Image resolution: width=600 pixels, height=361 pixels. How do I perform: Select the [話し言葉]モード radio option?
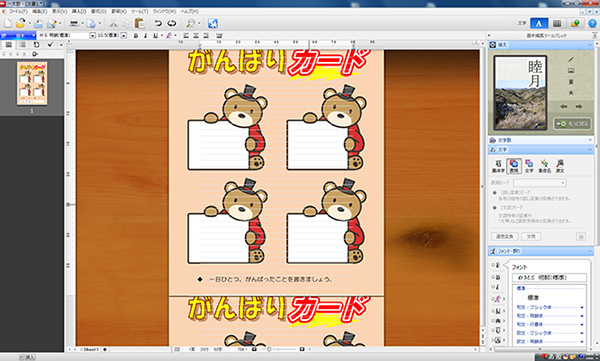(494, 193)
